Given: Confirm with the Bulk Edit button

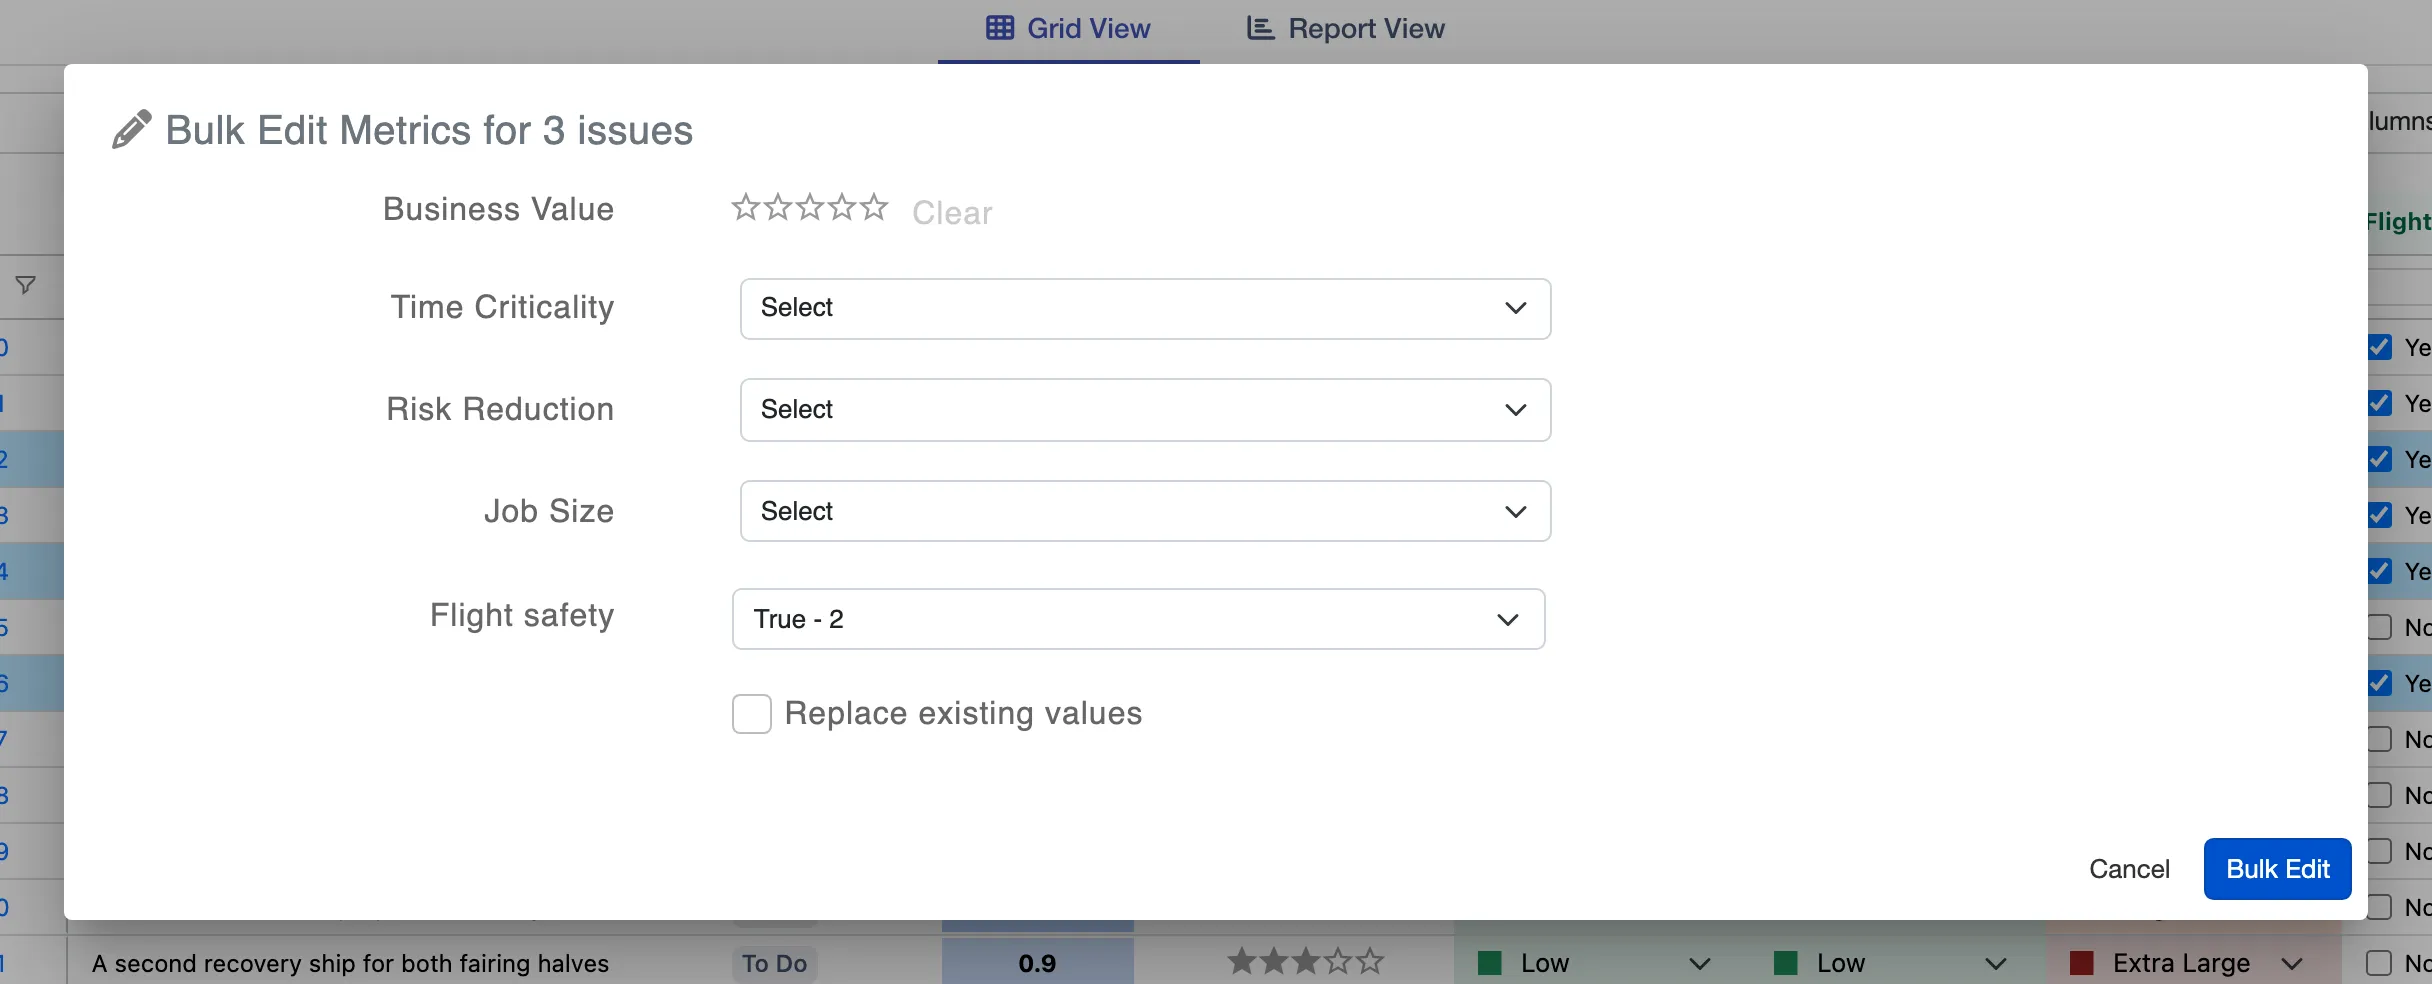Looking at the screenshot, I should point(2278,869).
